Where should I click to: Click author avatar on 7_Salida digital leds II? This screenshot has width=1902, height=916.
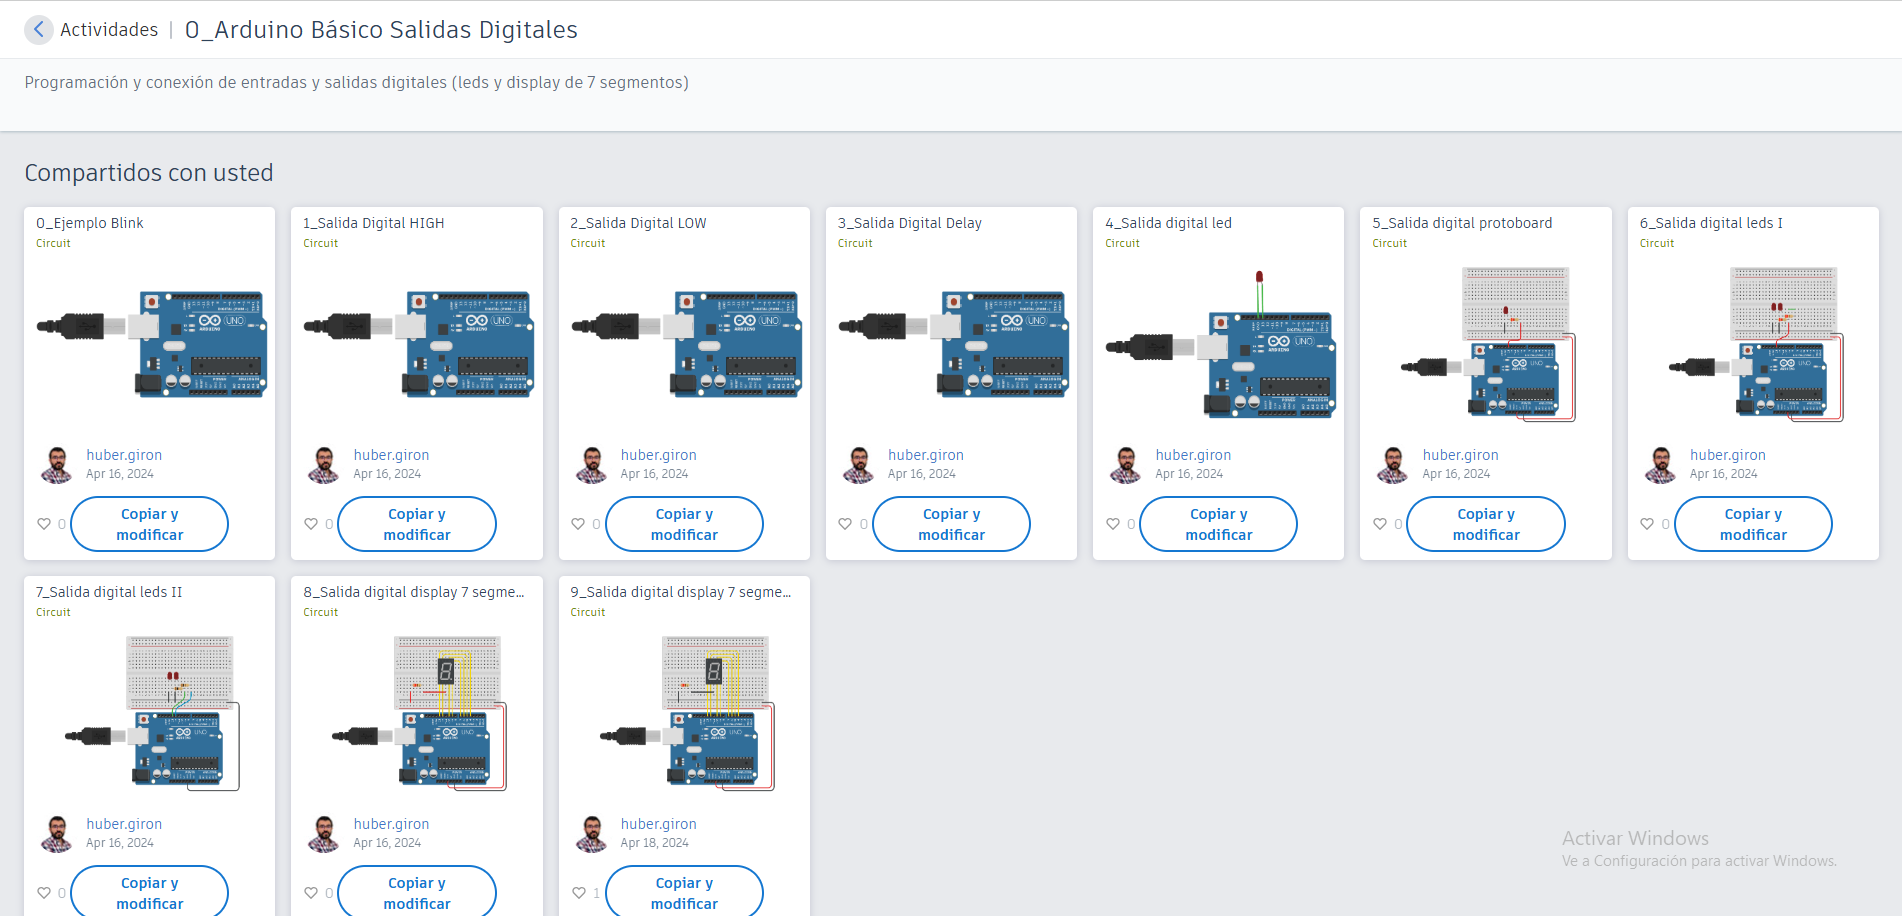(x=57, y=834)
